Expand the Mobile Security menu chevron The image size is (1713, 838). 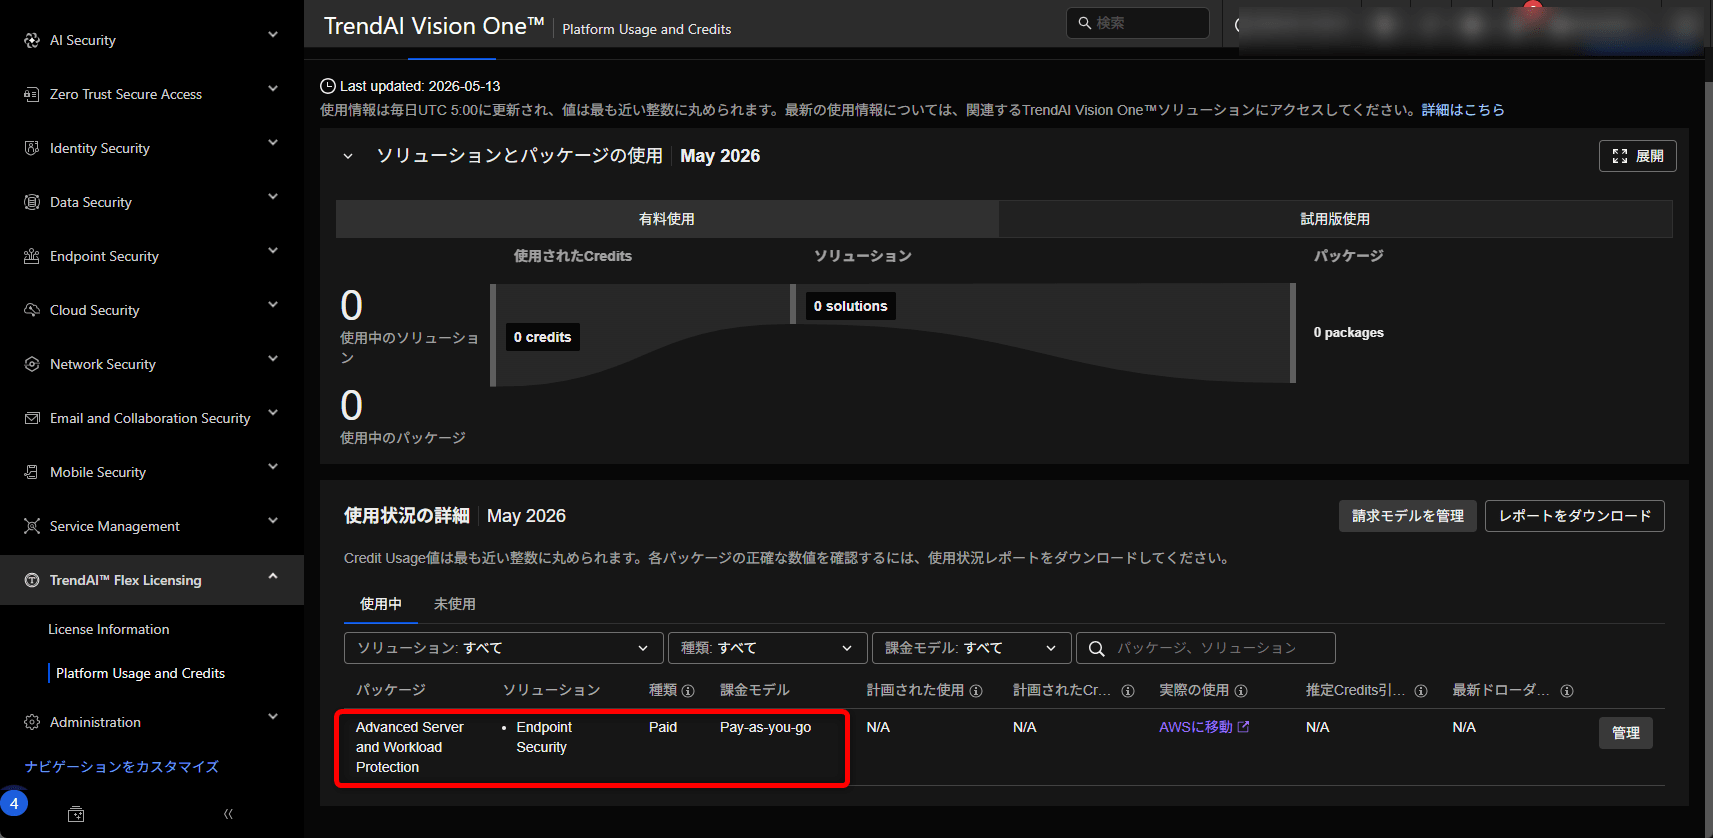pos(273,467)
